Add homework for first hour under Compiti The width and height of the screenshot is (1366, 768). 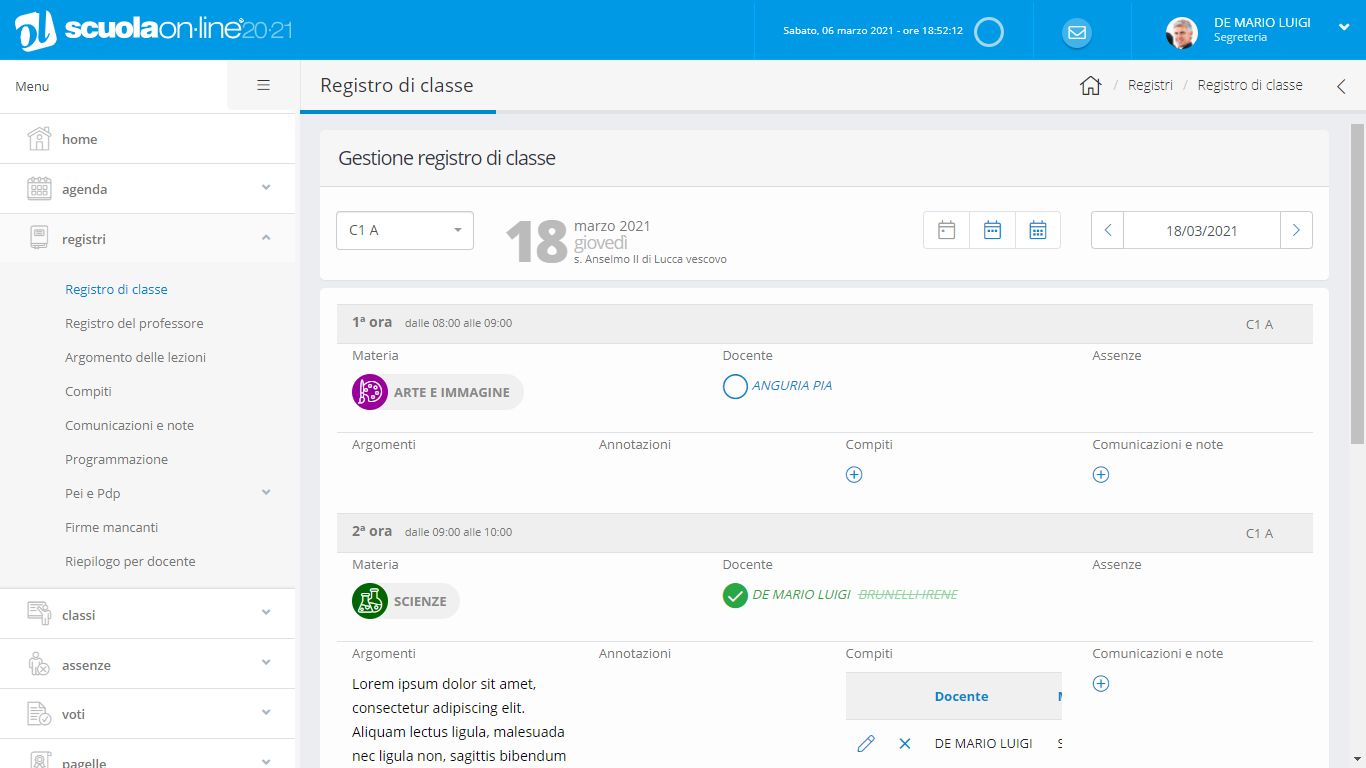click(x=854, y=475)
